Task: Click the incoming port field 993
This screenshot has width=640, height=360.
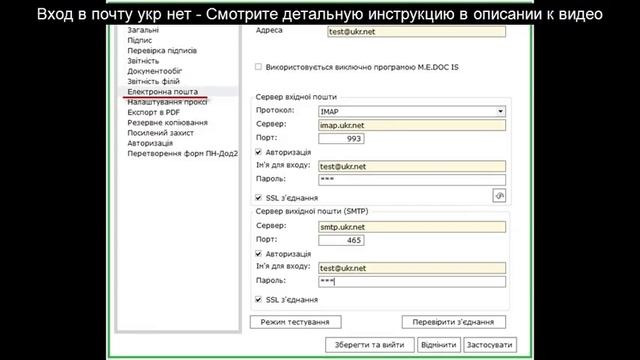Action: click(x=341, y=138)
